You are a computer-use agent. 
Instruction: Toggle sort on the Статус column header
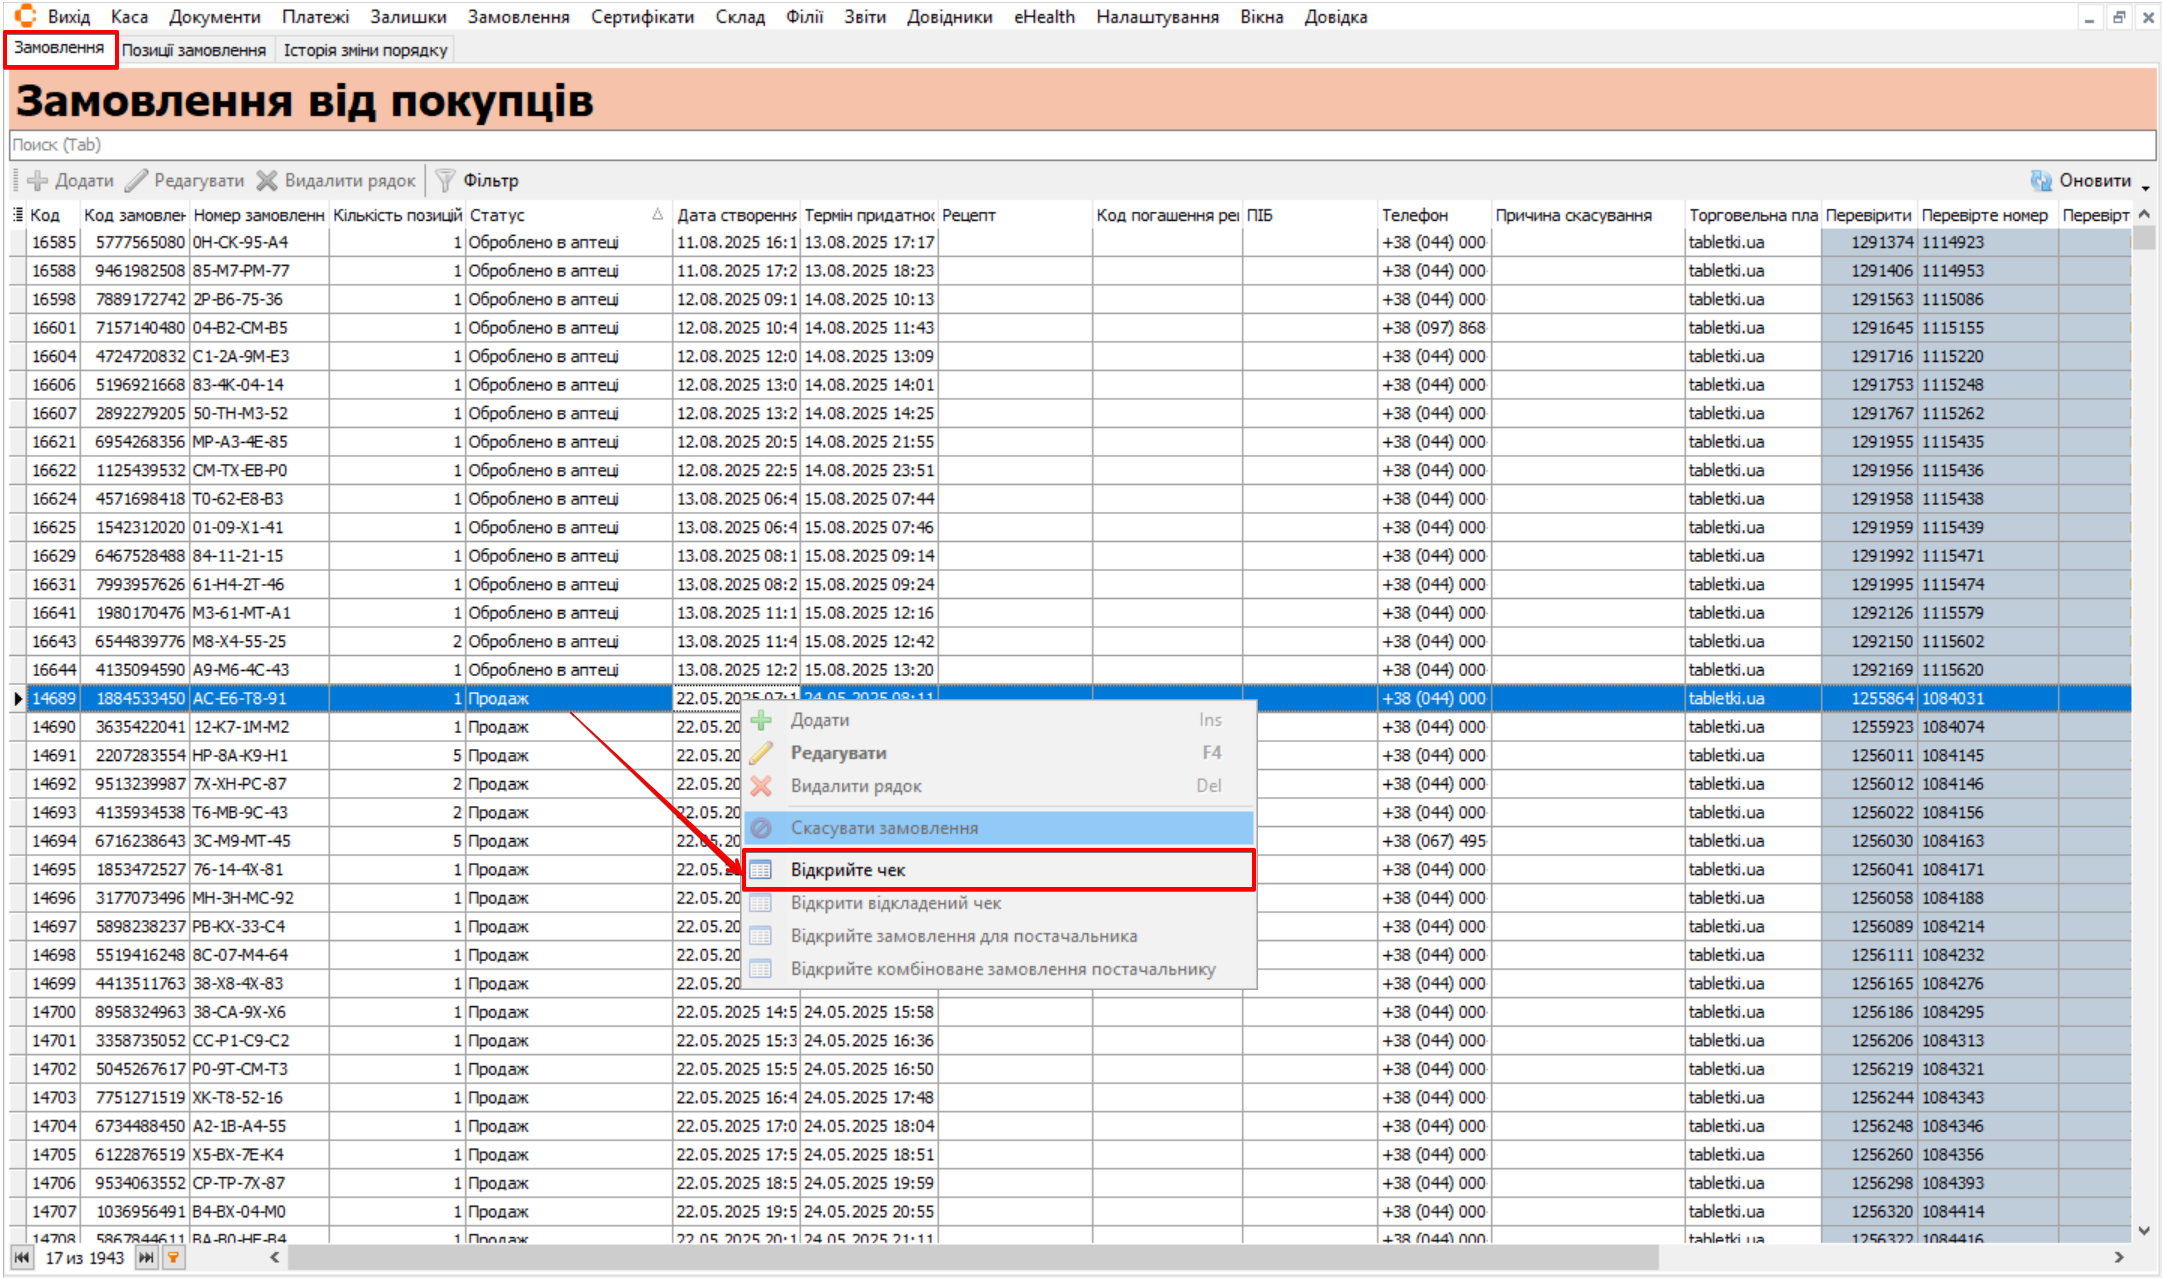click(560, 215)
